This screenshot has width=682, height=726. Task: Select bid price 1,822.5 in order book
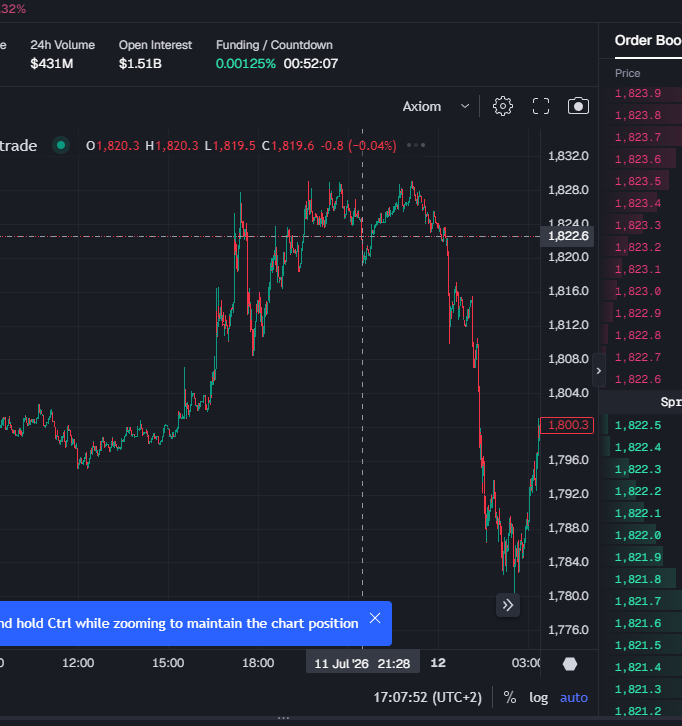638,425
